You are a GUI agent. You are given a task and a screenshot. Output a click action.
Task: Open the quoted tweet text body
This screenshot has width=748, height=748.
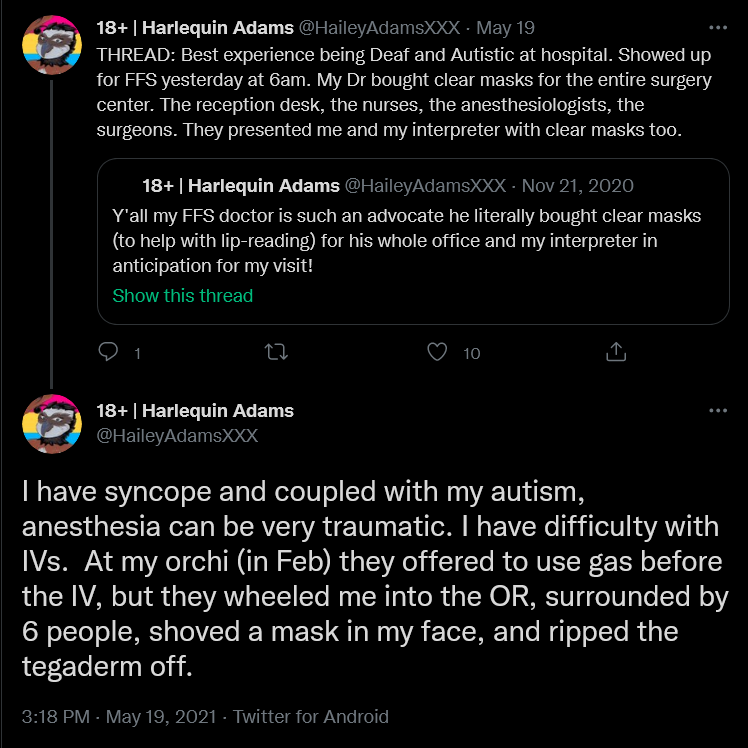(406, 240)
